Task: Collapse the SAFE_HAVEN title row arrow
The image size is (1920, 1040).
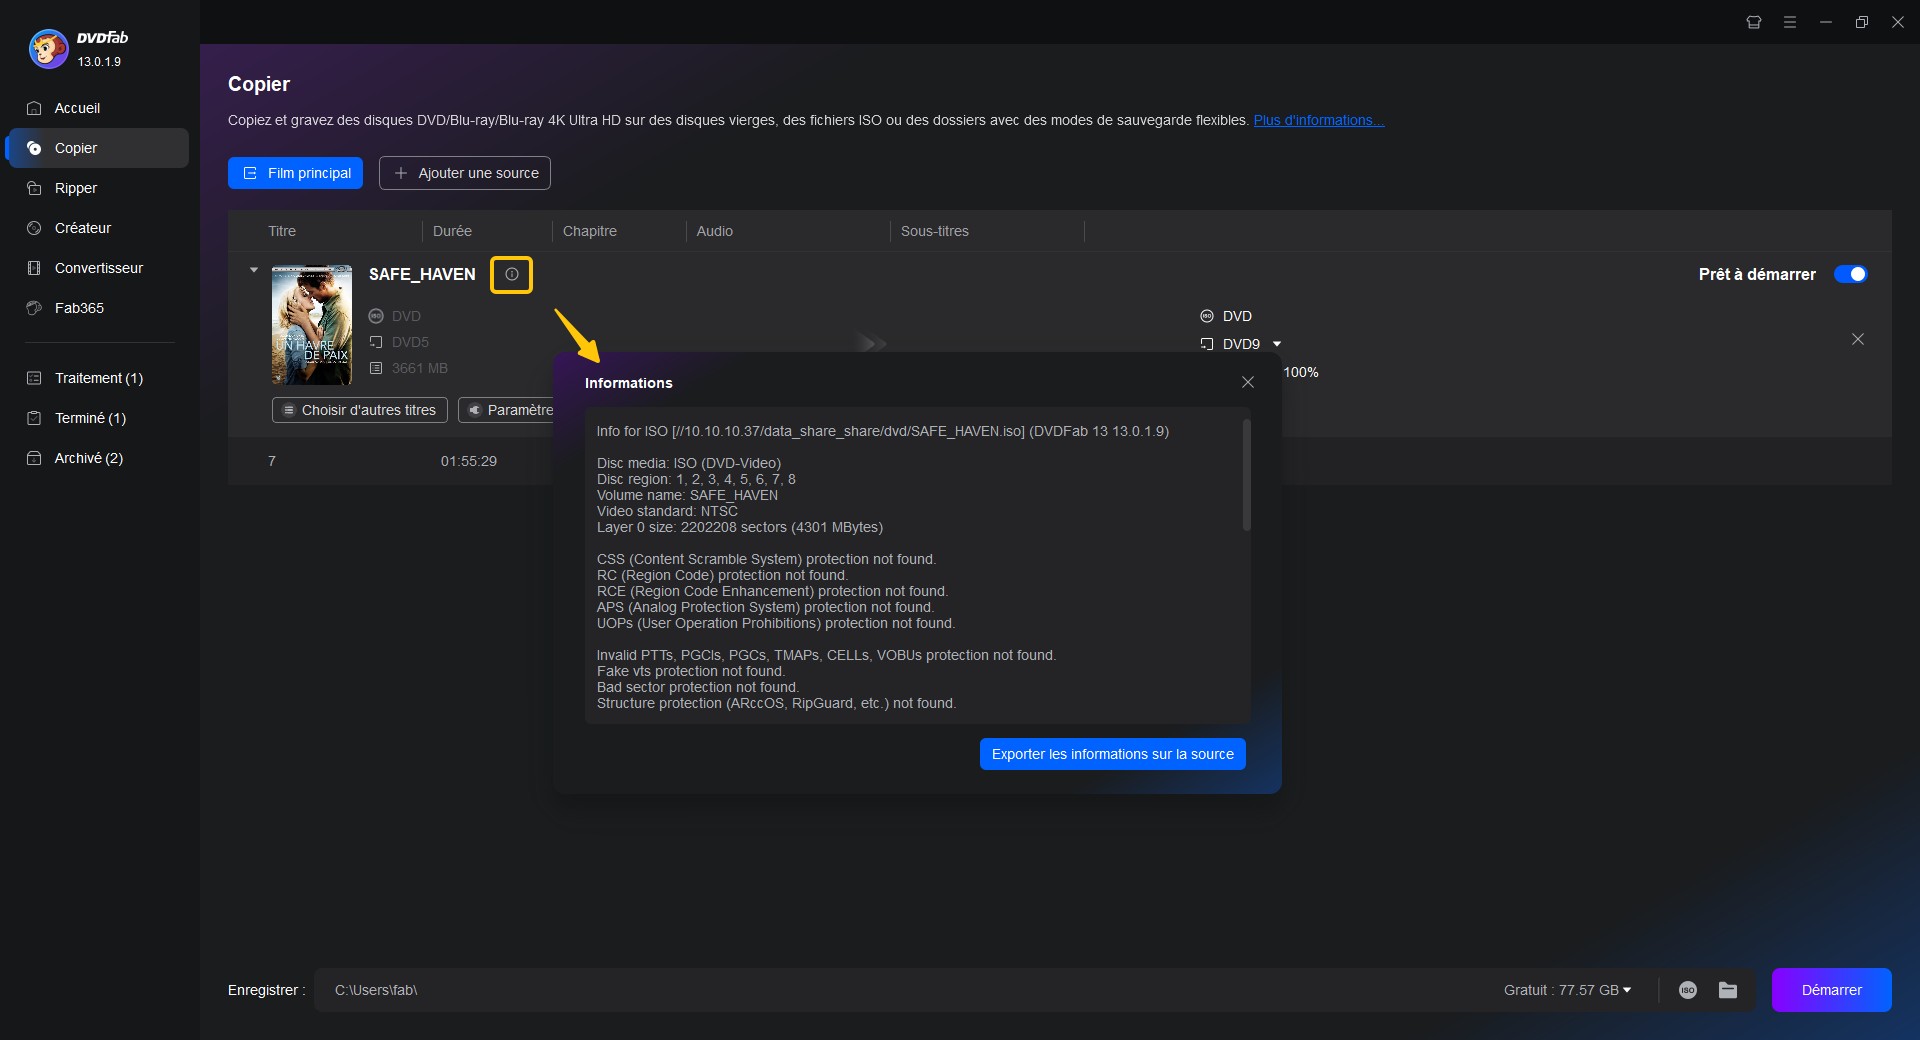Action: (254, 270)
